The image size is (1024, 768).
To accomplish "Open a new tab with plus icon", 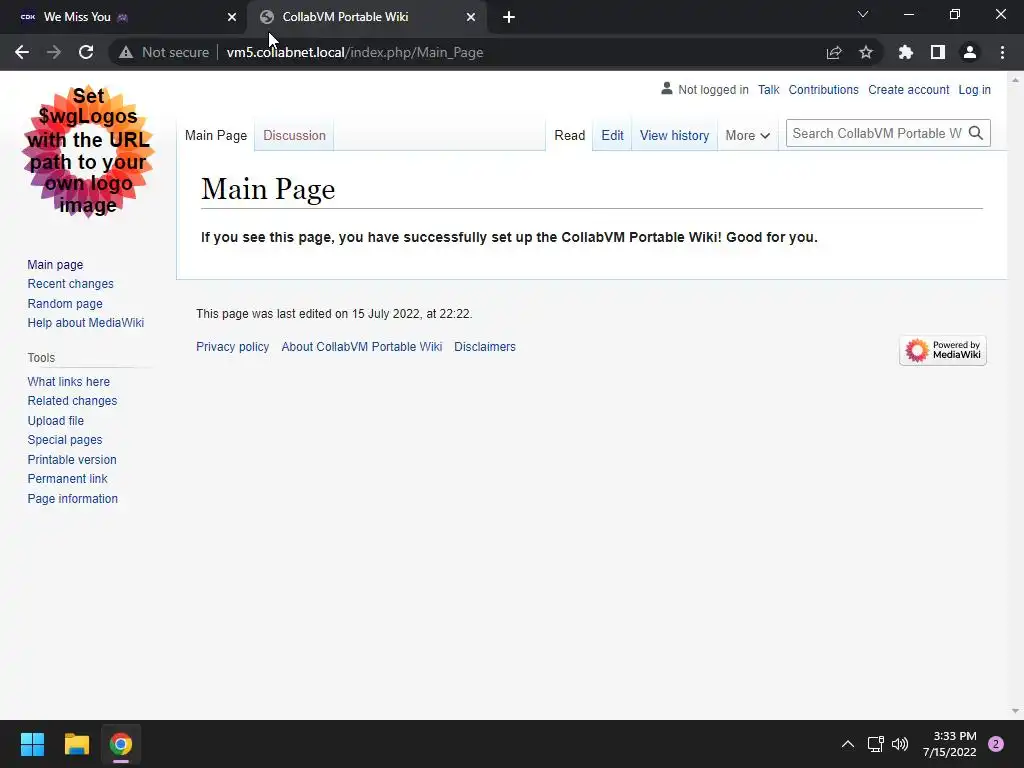I will tap(509, 17).
